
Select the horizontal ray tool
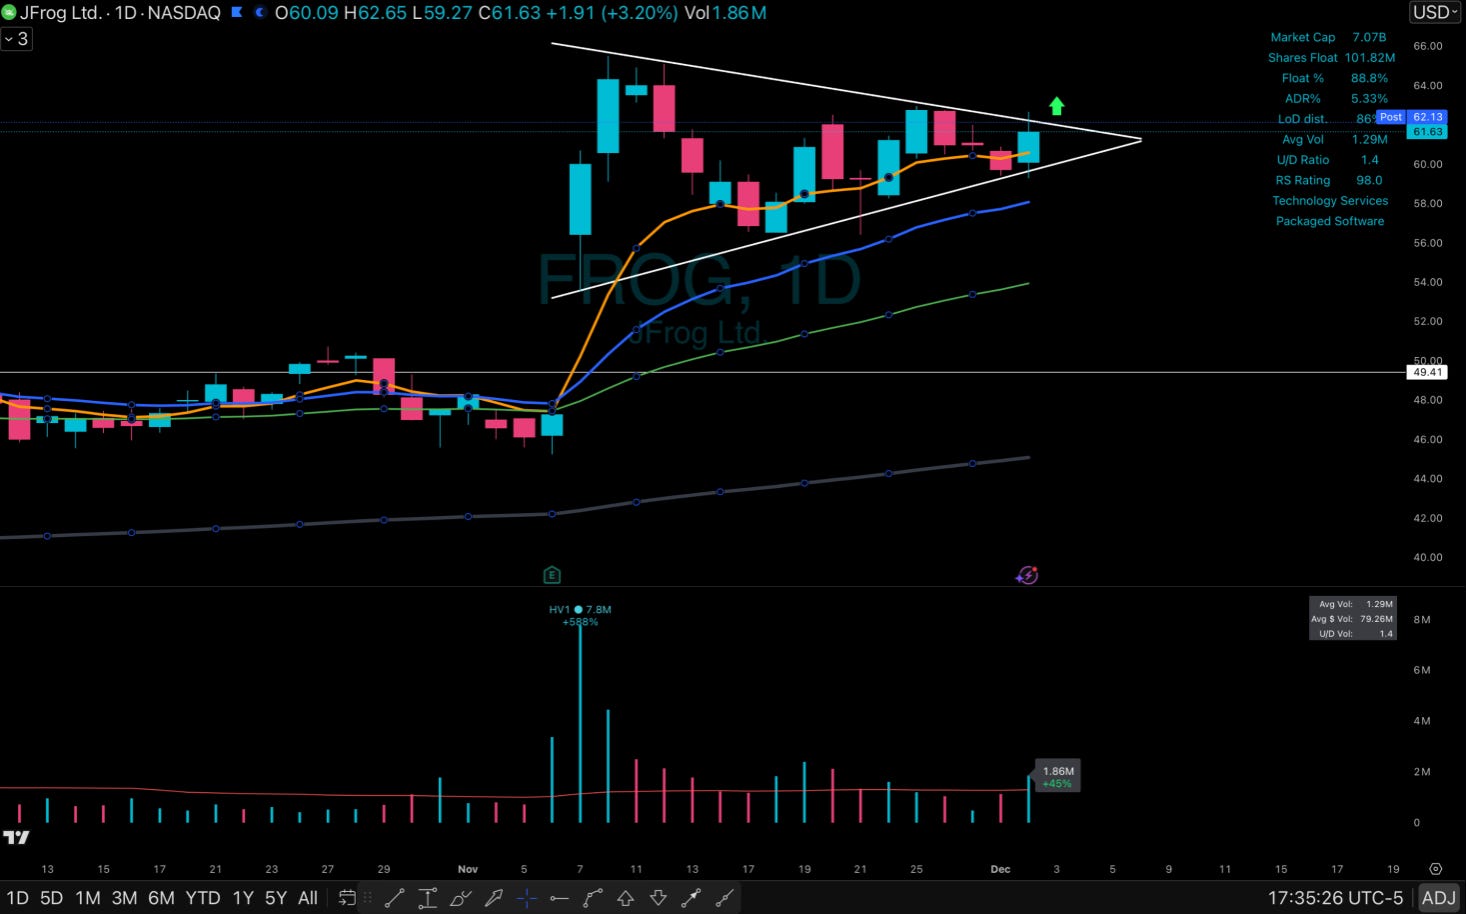pyautogui.click(x=559, y=898)
